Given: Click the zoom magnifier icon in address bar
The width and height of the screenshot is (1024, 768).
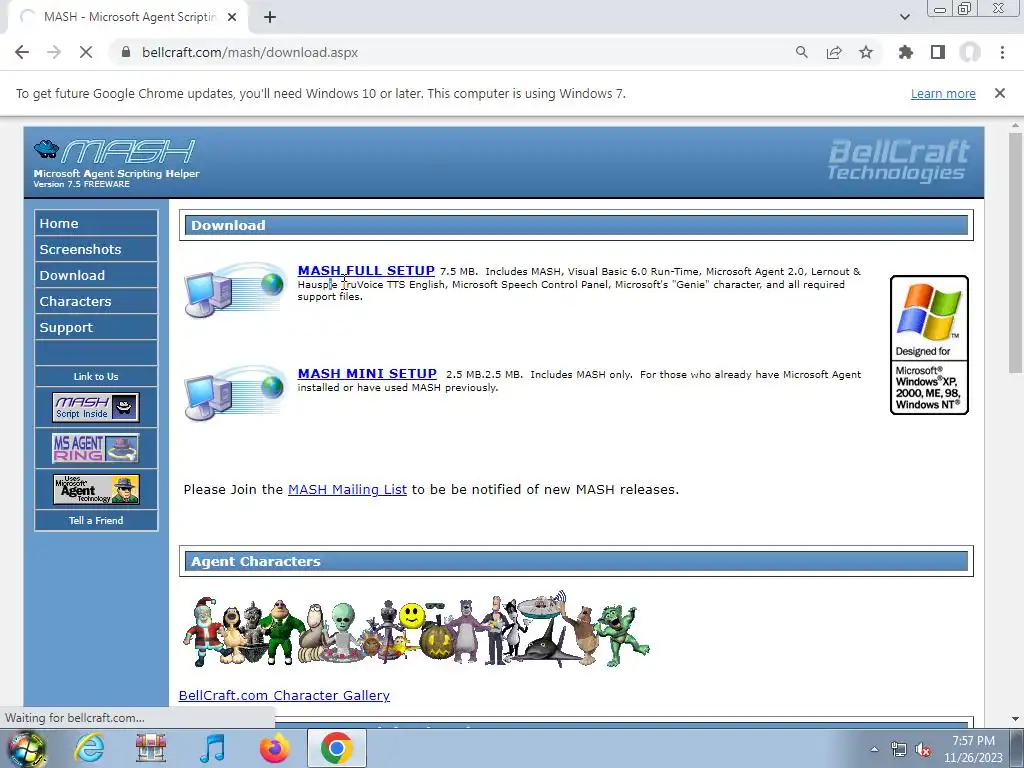Looking at the screenshot, I should coord(801,52).
